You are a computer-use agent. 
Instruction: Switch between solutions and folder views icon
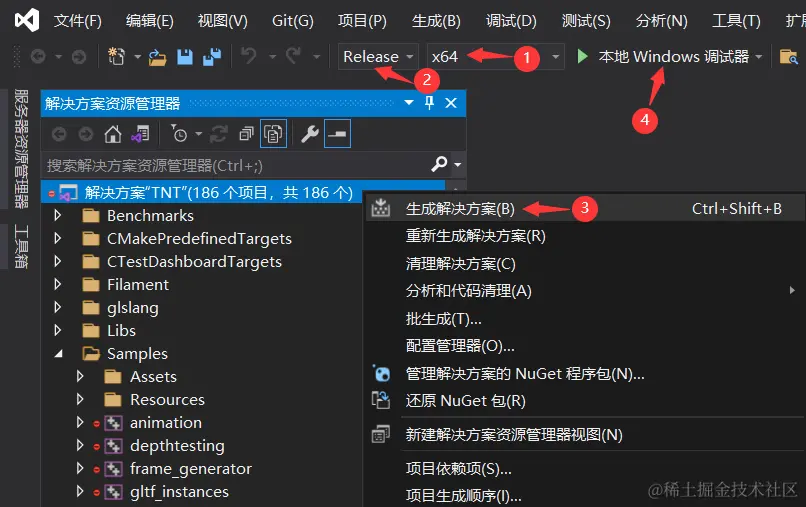140,134
